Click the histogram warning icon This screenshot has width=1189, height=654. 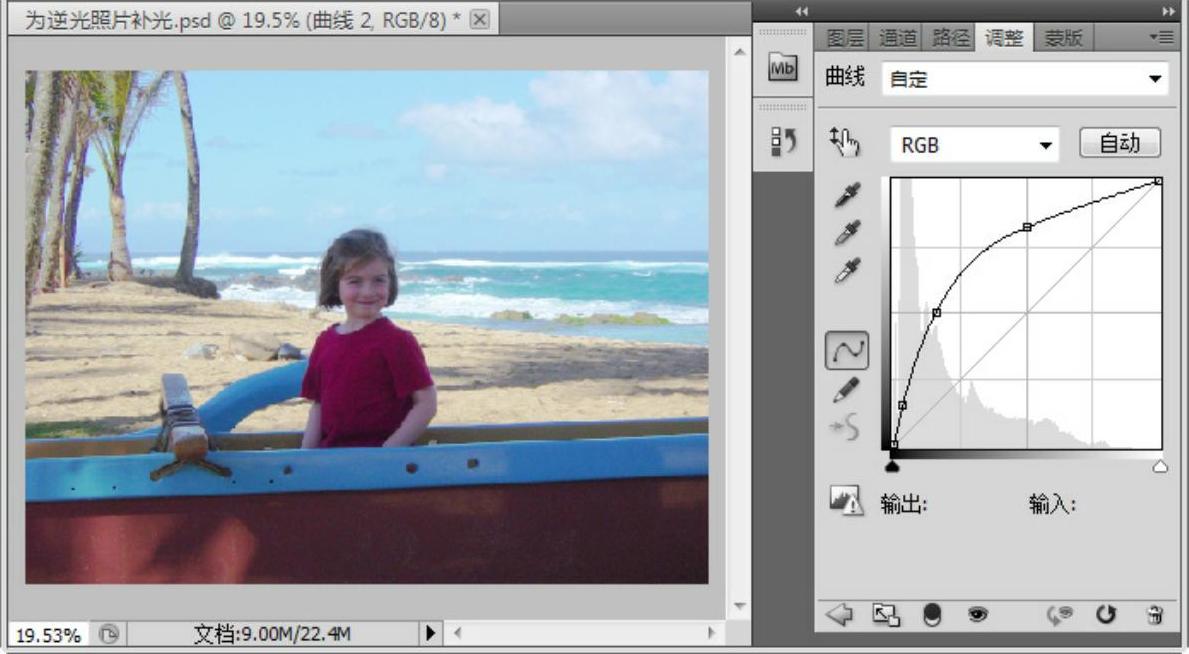[x=846, y=503]
